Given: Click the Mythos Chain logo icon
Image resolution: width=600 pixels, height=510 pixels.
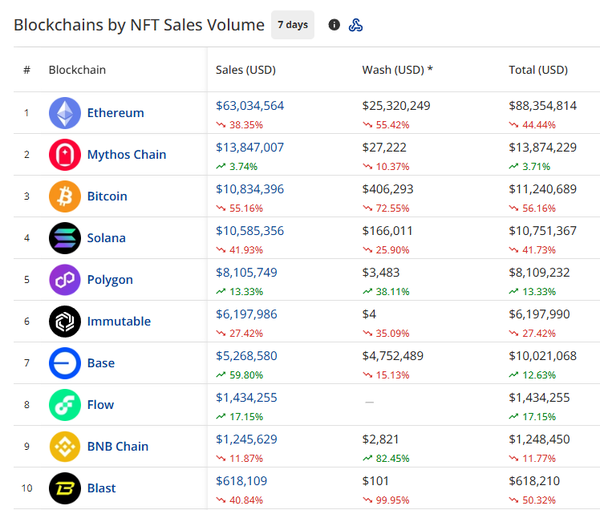Looking at the screenshot, I should [x=65, y=155].
